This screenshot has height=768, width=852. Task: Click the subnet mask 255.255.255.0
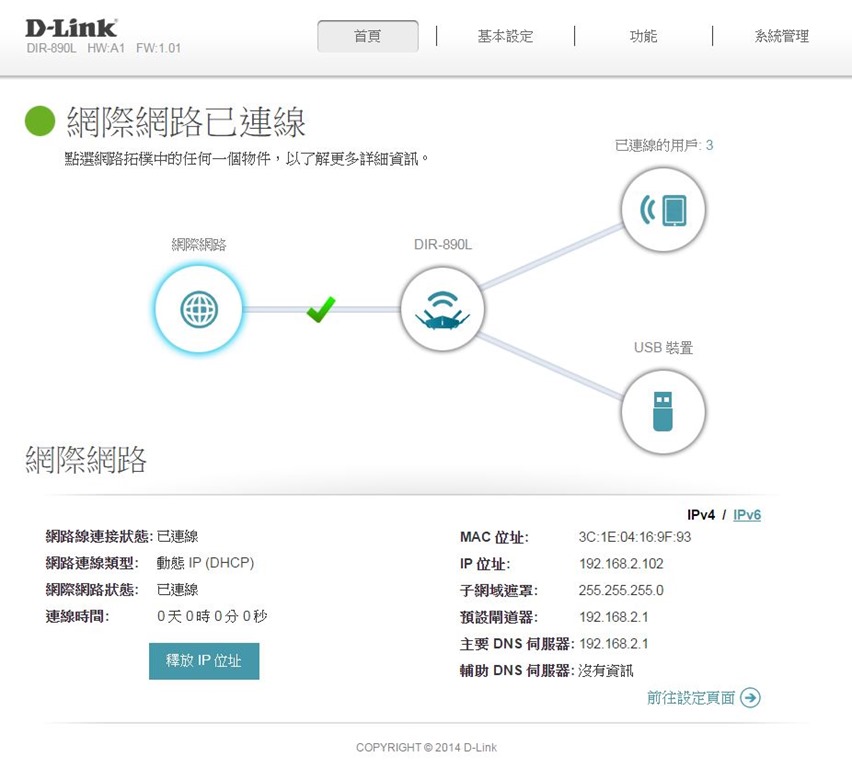621,590
